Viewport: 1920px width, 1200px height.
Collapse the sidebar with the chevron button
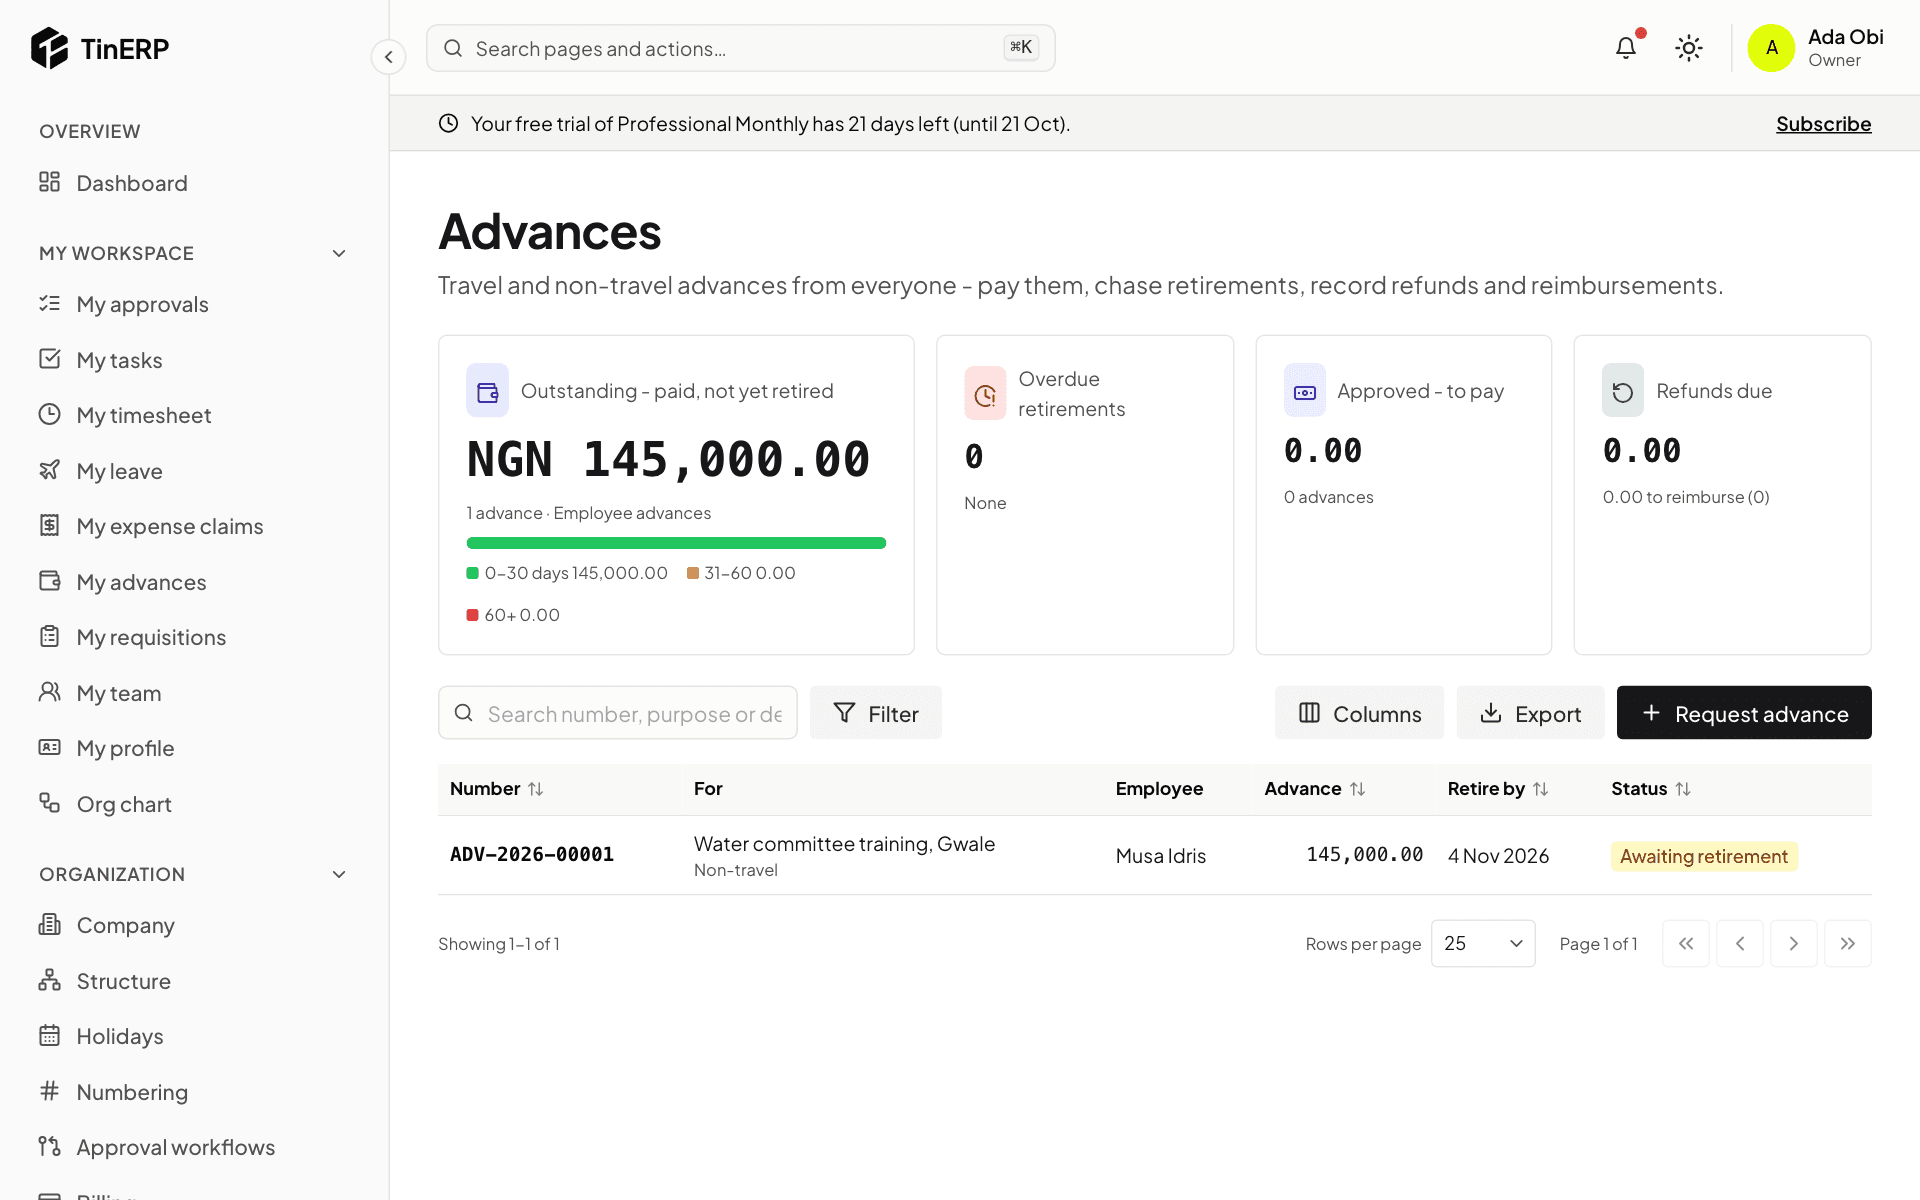tap(389, 57)
